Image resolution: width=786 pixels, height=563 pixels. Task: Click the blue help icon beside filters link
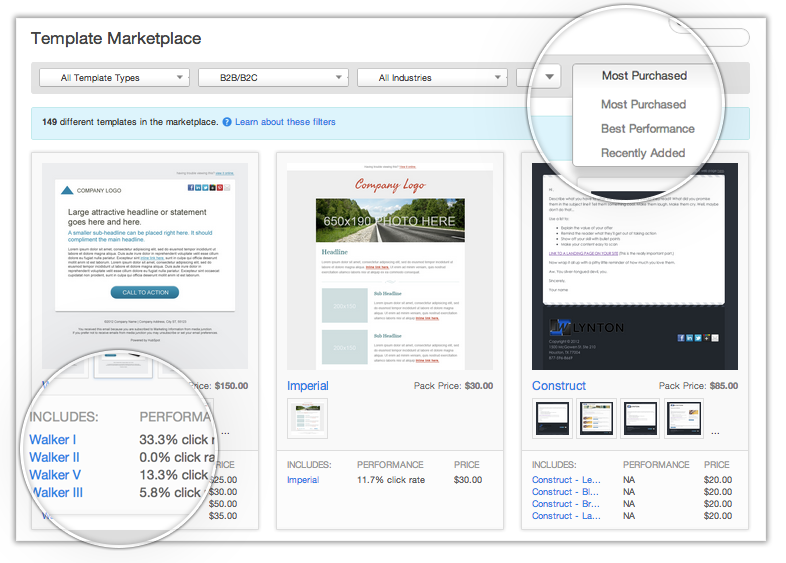coord(227,122)
